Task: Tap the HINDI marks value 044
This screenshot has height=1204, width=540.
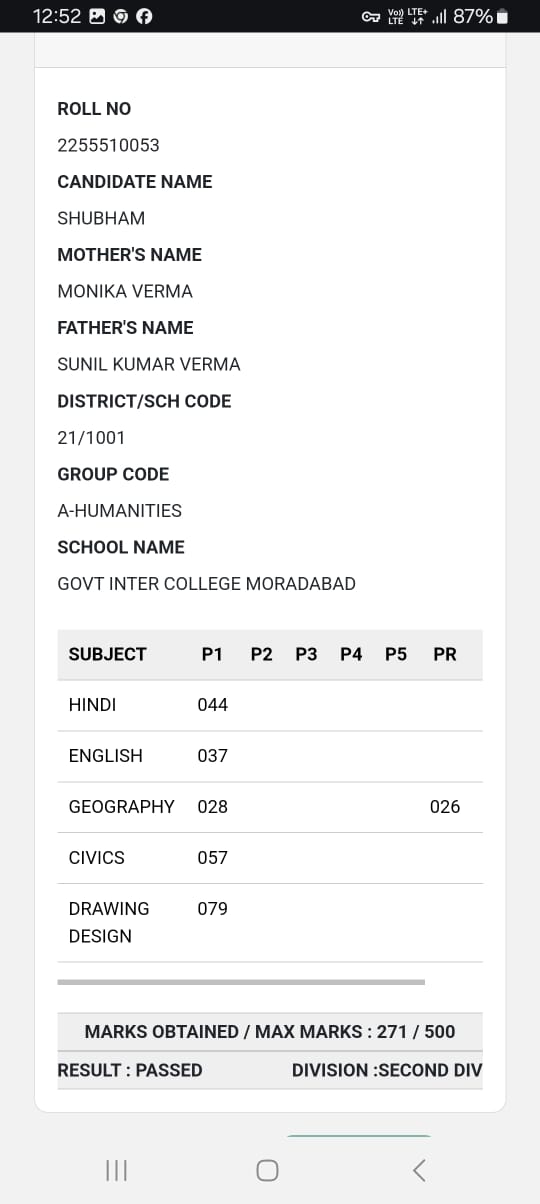Action: click(213, 705)
